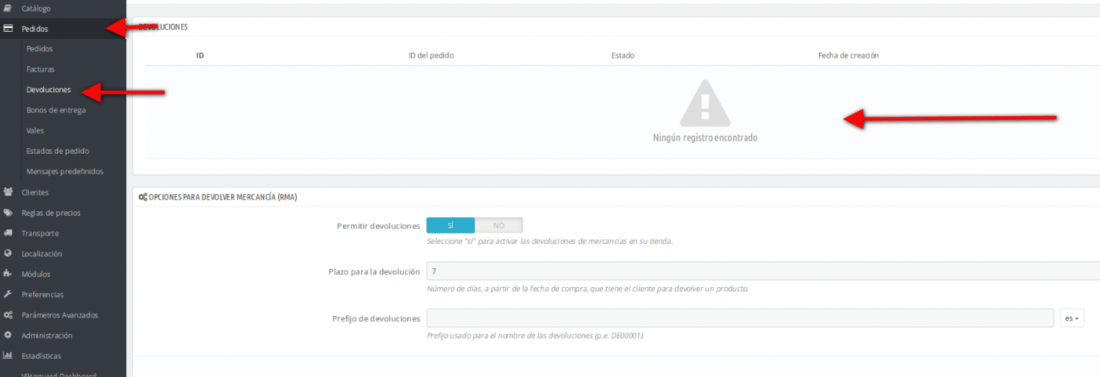Click the Plazo para la devolución field
This screenshot has width=1100, height=377.
tap(763, 271)
